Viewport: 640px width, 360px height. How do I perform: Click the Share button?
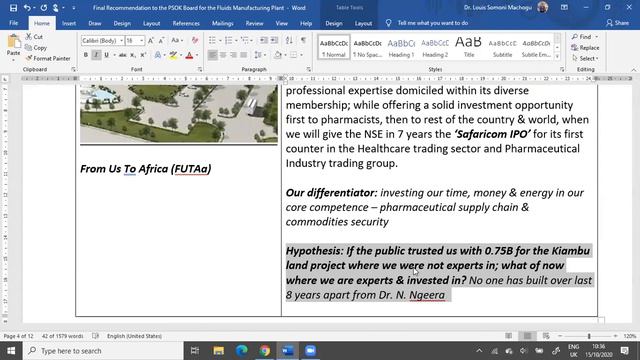618,23
